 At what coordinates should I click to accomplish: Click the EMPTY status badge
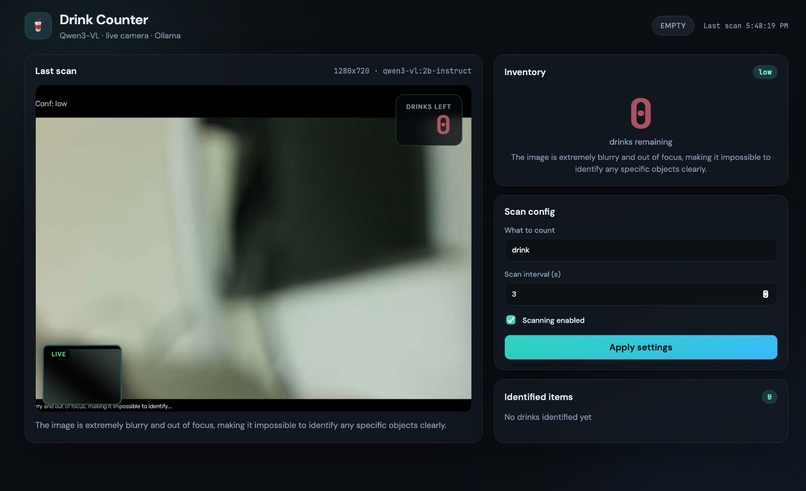click(x=673, y=26)
